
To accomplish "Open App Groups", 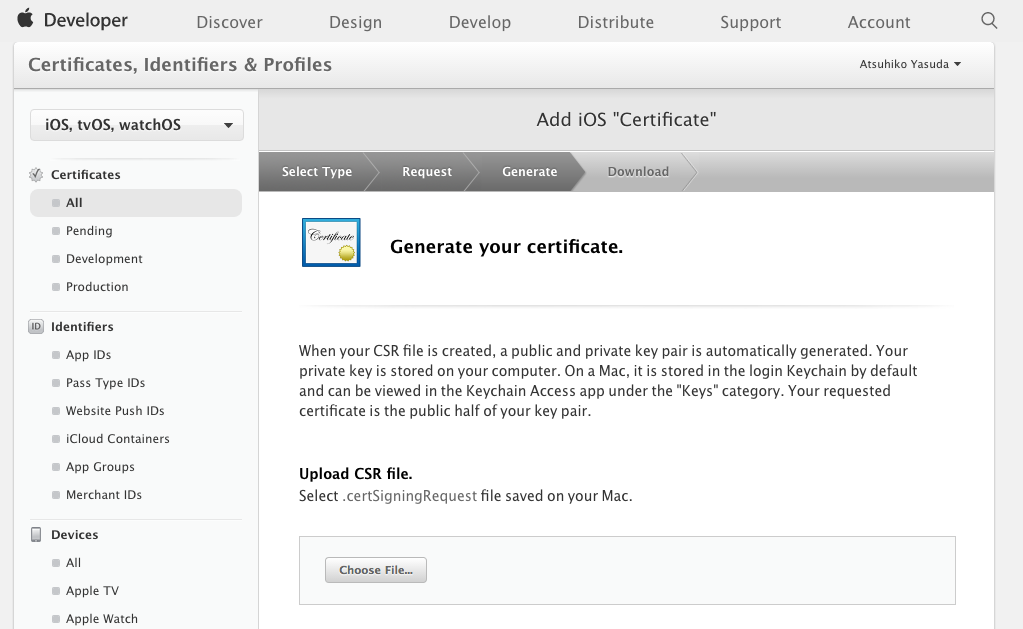I will [100, 467].
